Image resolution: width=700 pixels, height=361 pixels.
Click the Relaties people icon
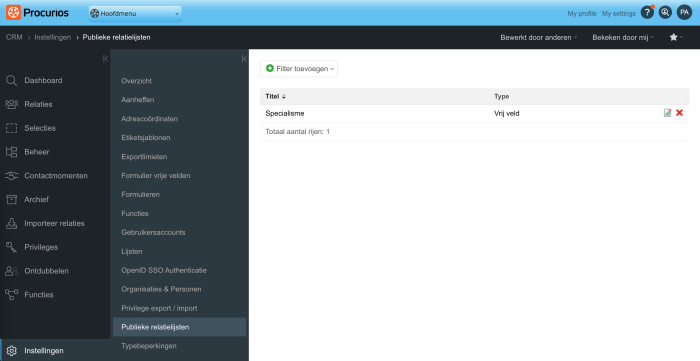11,104
